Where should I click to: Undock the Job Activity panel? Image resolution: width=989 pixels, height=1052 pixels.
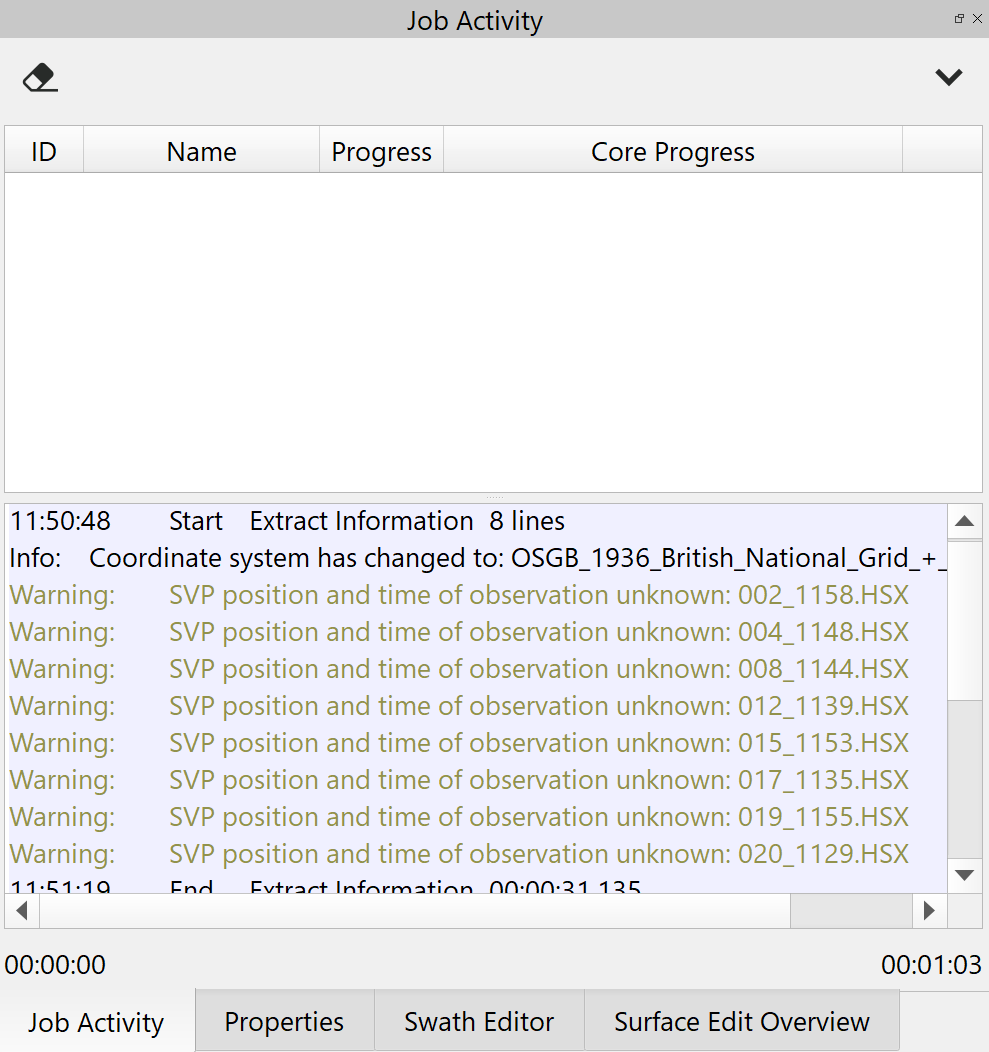(958, 18)
